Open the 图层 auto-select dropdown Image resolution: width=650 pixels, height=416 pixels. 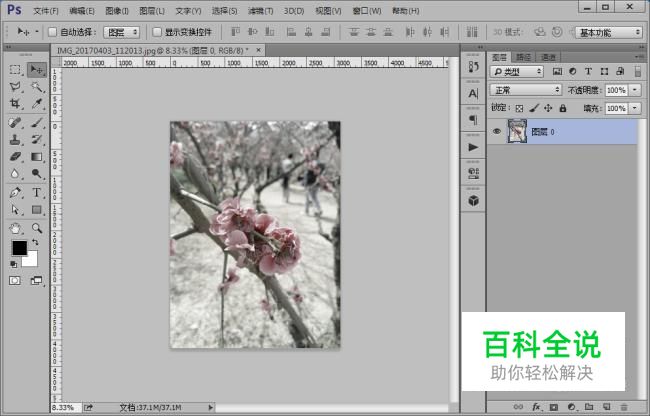pyautogui.click(x=121, y=32)
